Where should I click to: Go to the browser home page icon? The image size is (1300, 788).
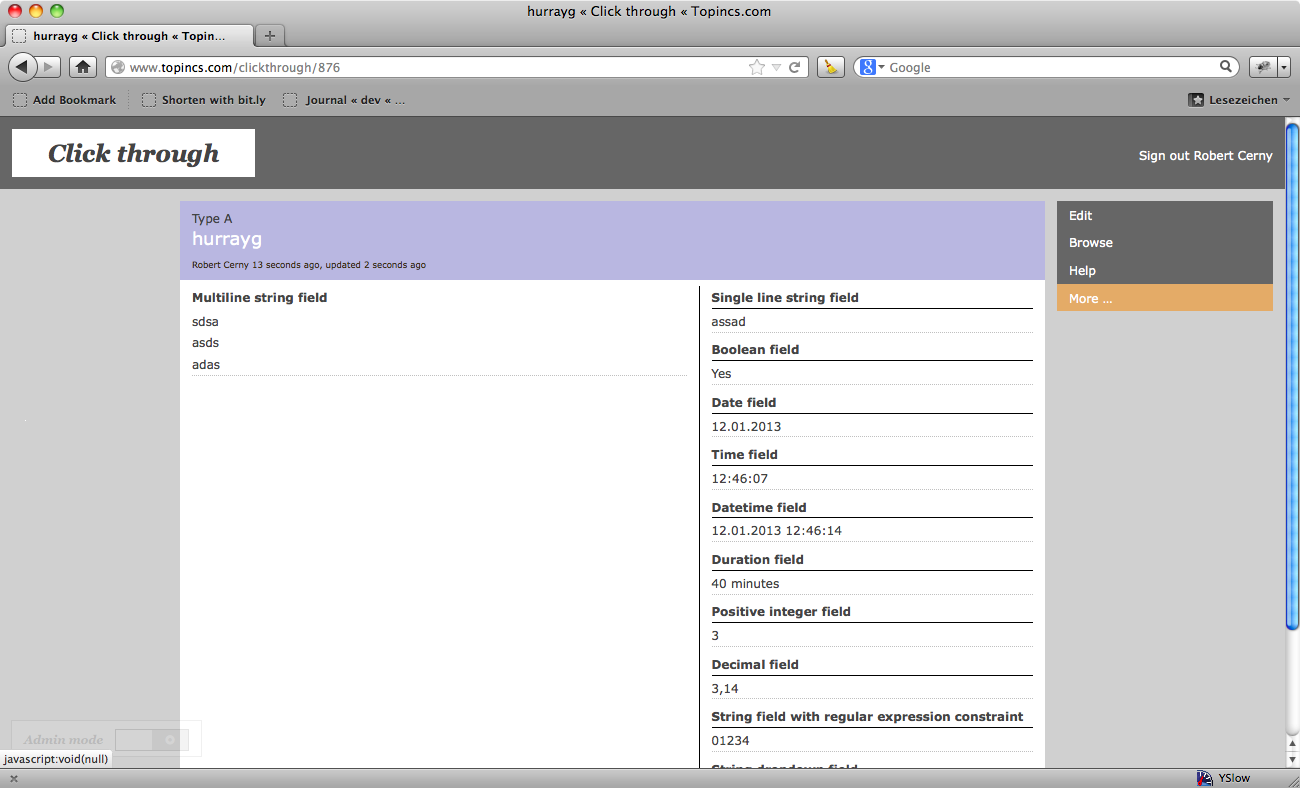[83, 67]
